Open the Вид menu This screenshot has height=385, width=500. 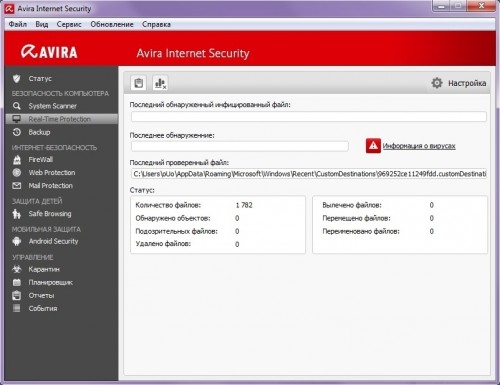click(42, 24)
